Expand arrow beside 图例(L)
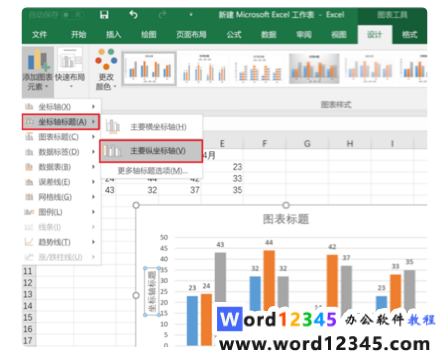 tap(93, 212)
